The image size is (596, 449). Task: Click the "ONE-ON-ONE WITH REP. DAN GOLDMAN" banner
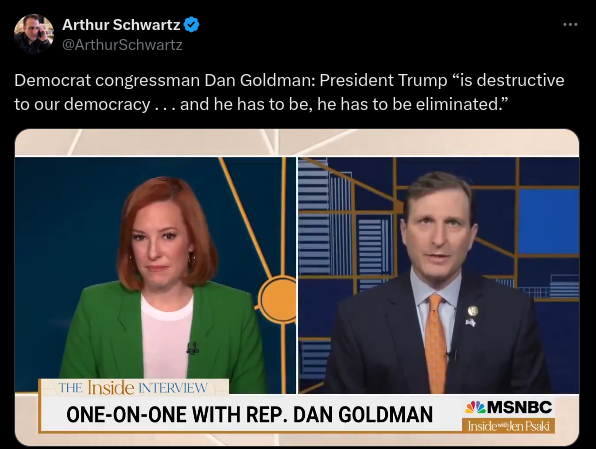pos(250,414)
